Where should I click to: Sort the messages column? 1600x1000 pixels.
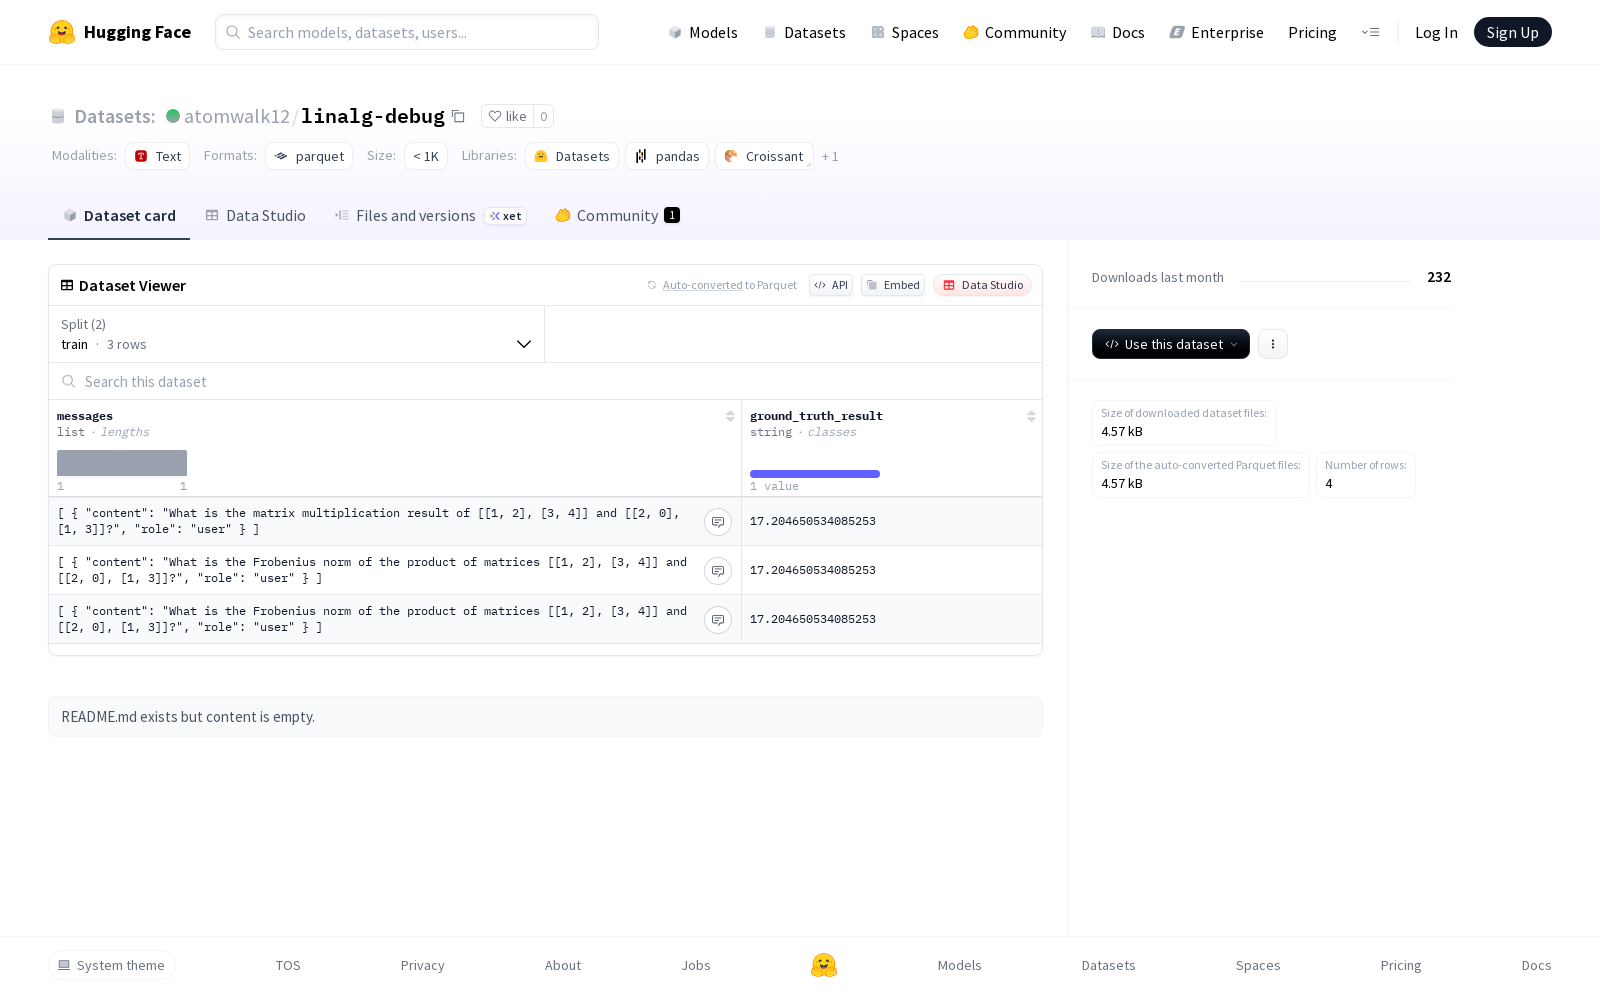[x=730, y=416]
